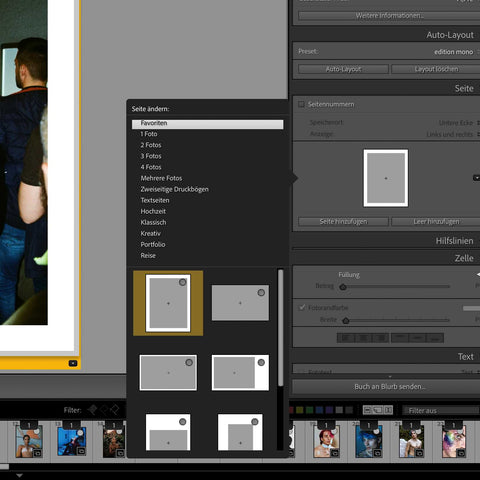
Task: Open the Fotorandfarbe color swatch
Action: pos(471,308)
